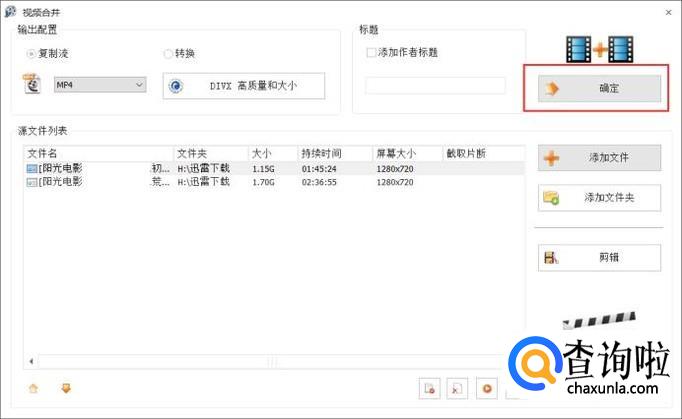The height and width of the screenshot is (419, 682).
Task: Click the duration 02:36:55 cell
Action: [319, 182]
